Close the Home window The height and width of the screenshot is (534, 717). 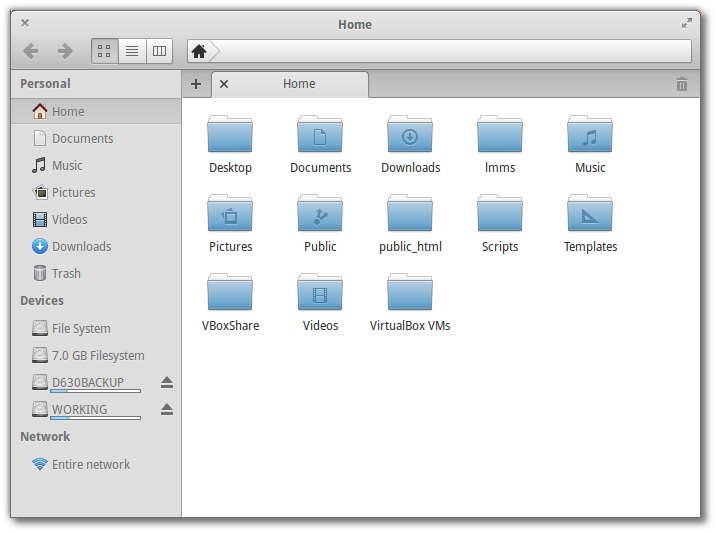[25, 23]
